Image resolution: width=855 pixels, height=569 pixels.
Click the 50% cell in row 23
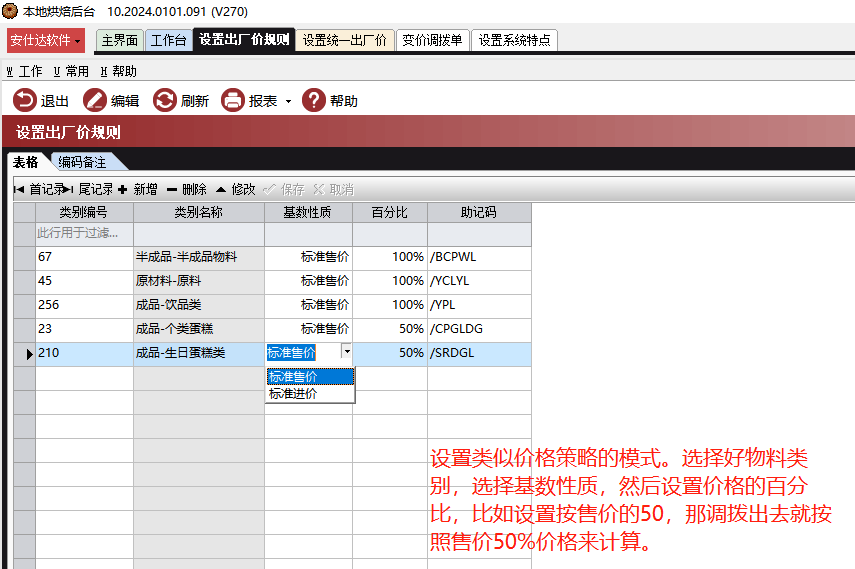(x=390, y=329)
